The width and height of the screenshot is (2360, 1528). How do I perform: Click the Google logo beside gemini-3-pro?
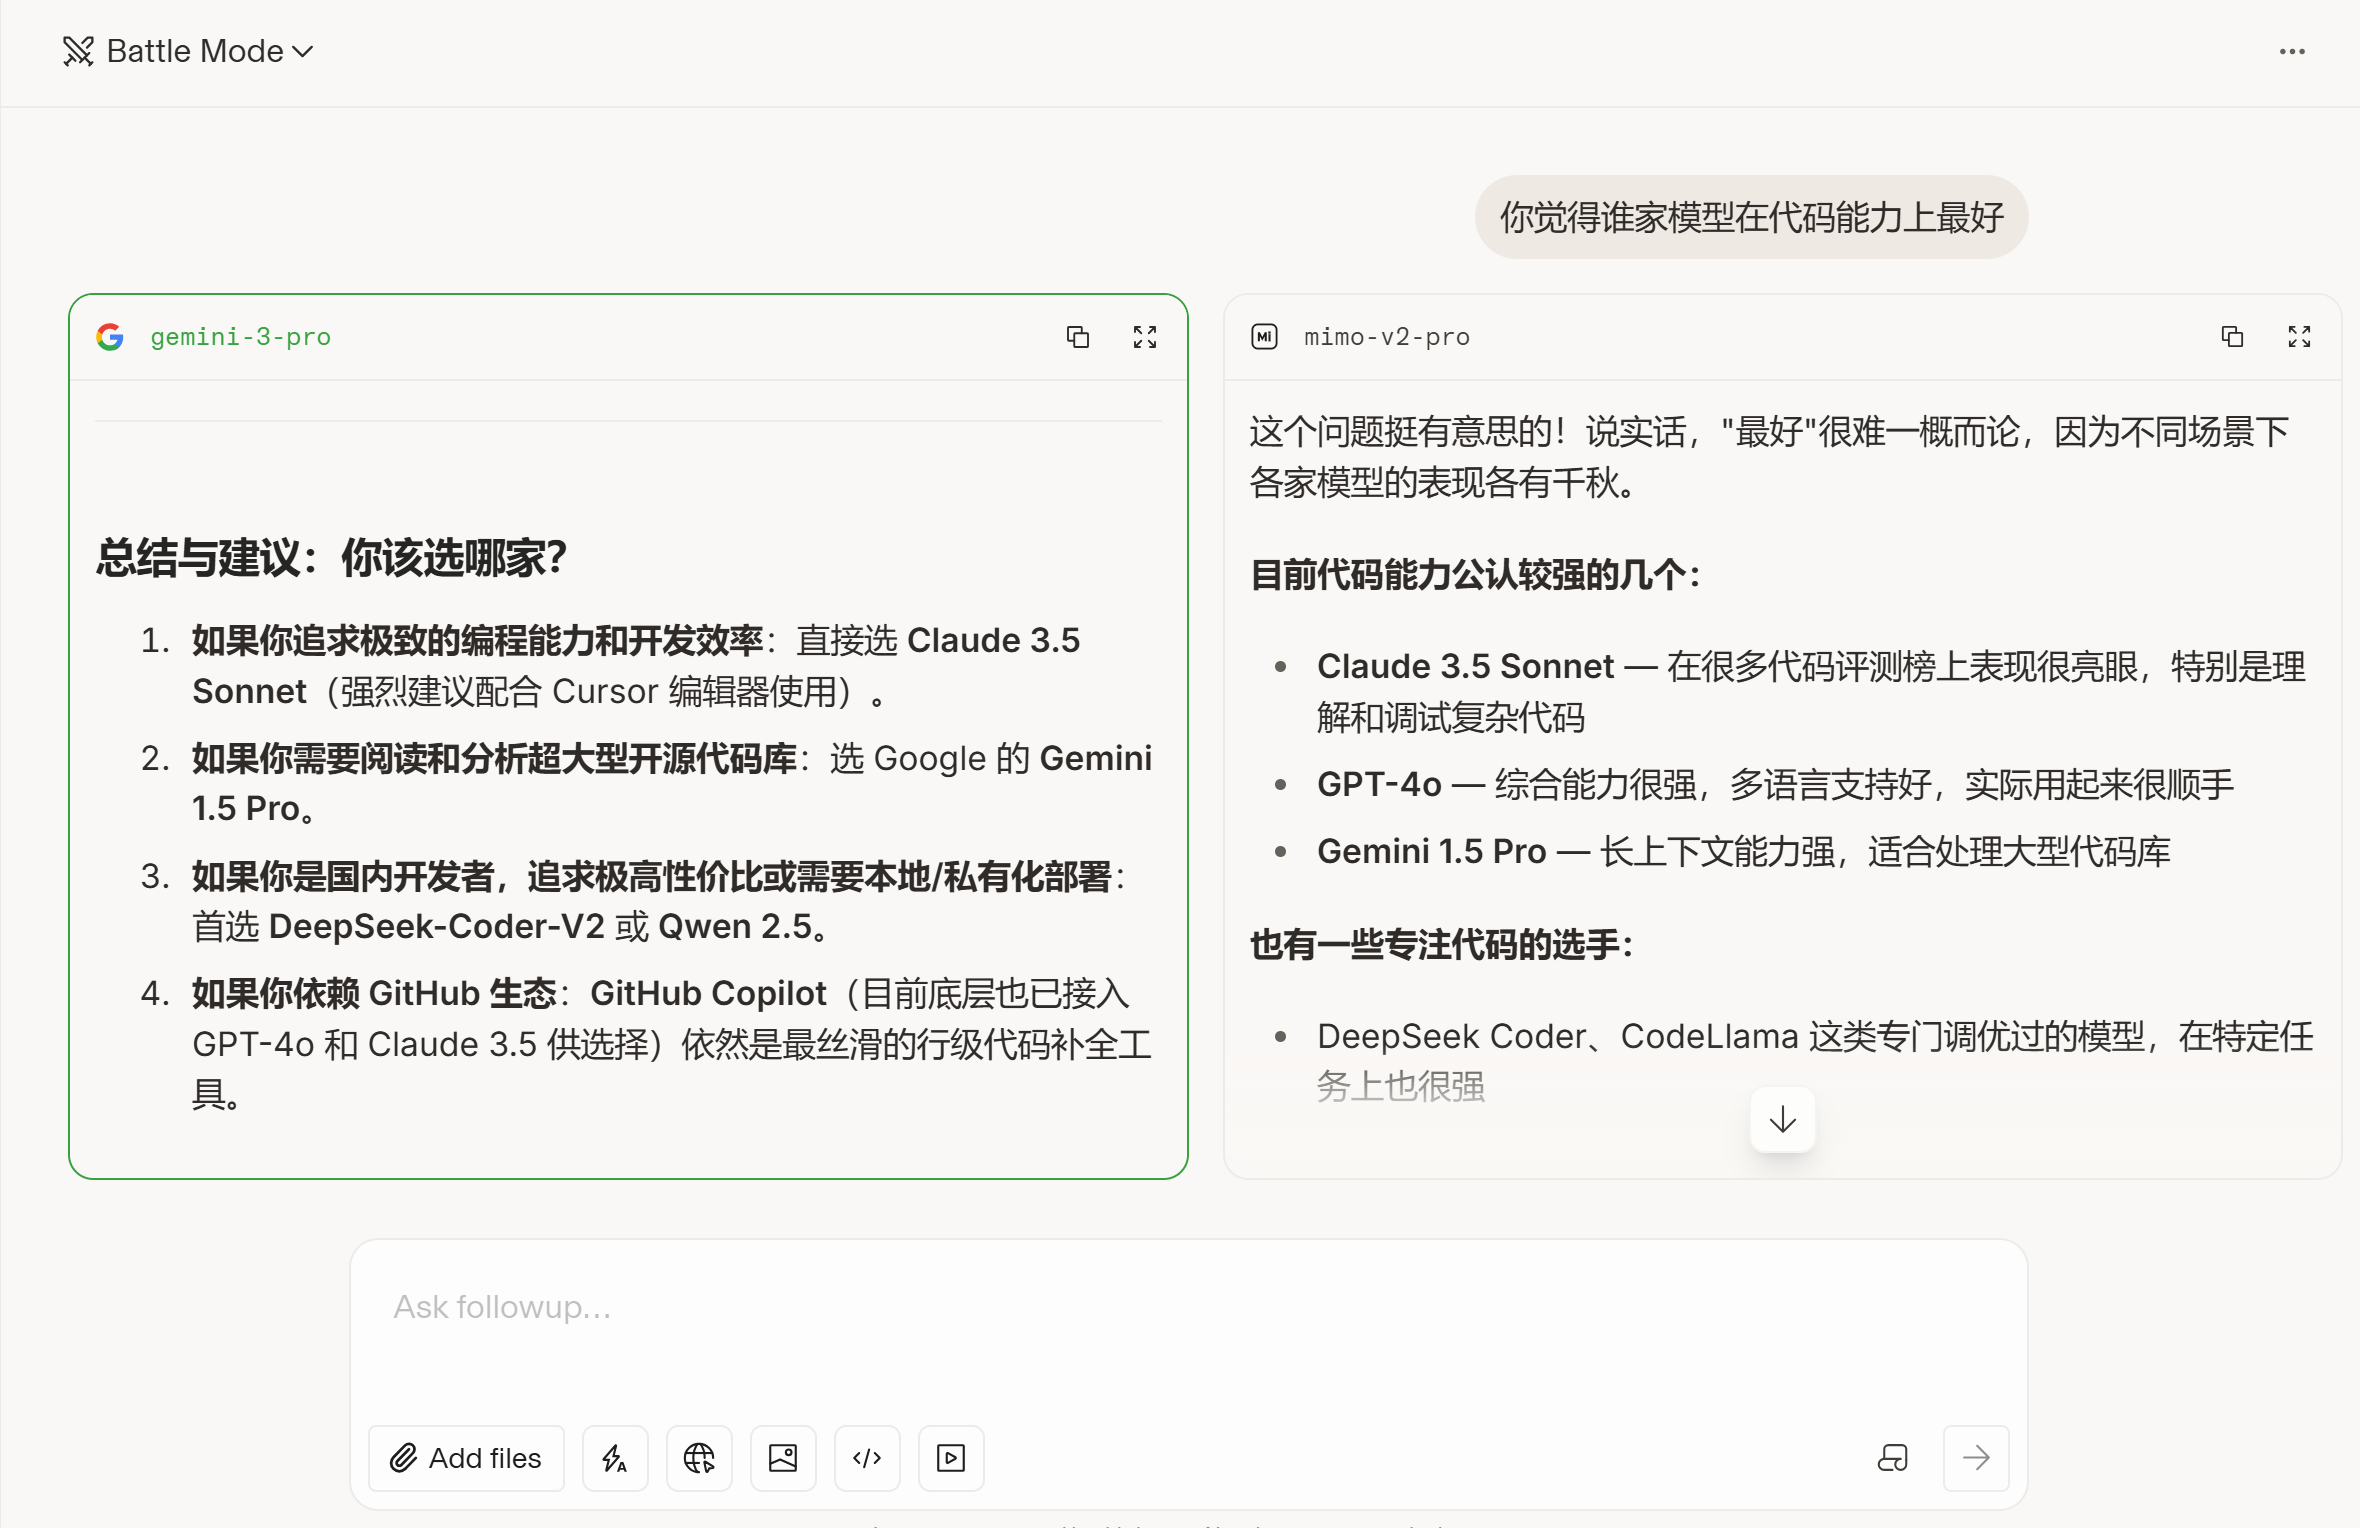(110, 337)
